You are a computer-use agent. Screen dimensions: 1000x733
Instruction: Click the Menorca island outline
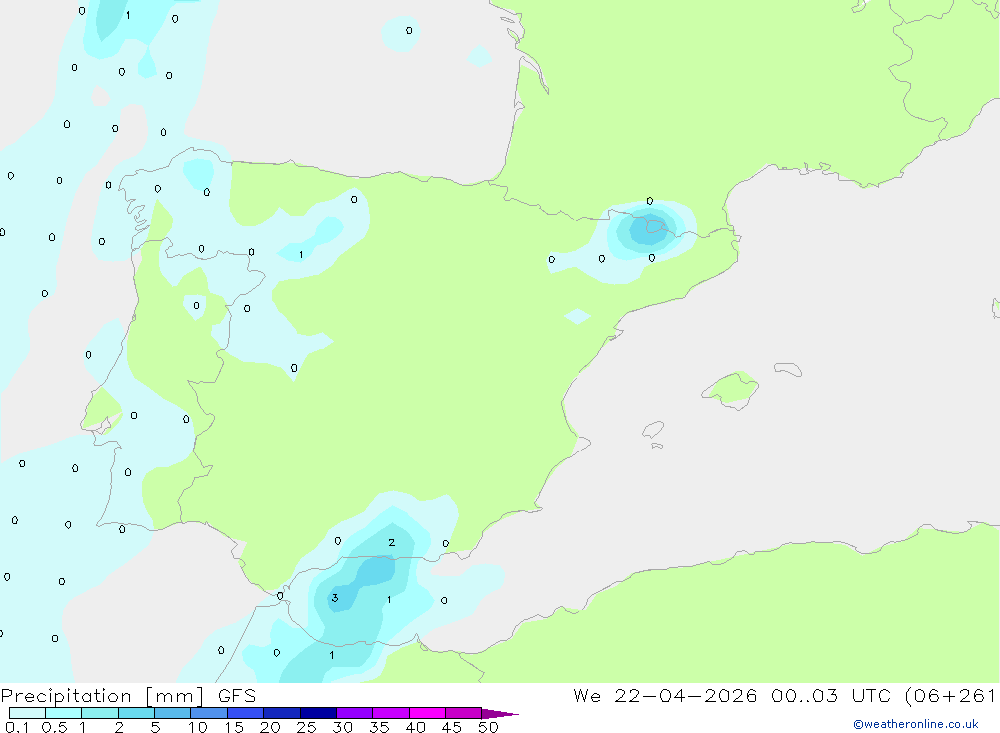(788, 369)
